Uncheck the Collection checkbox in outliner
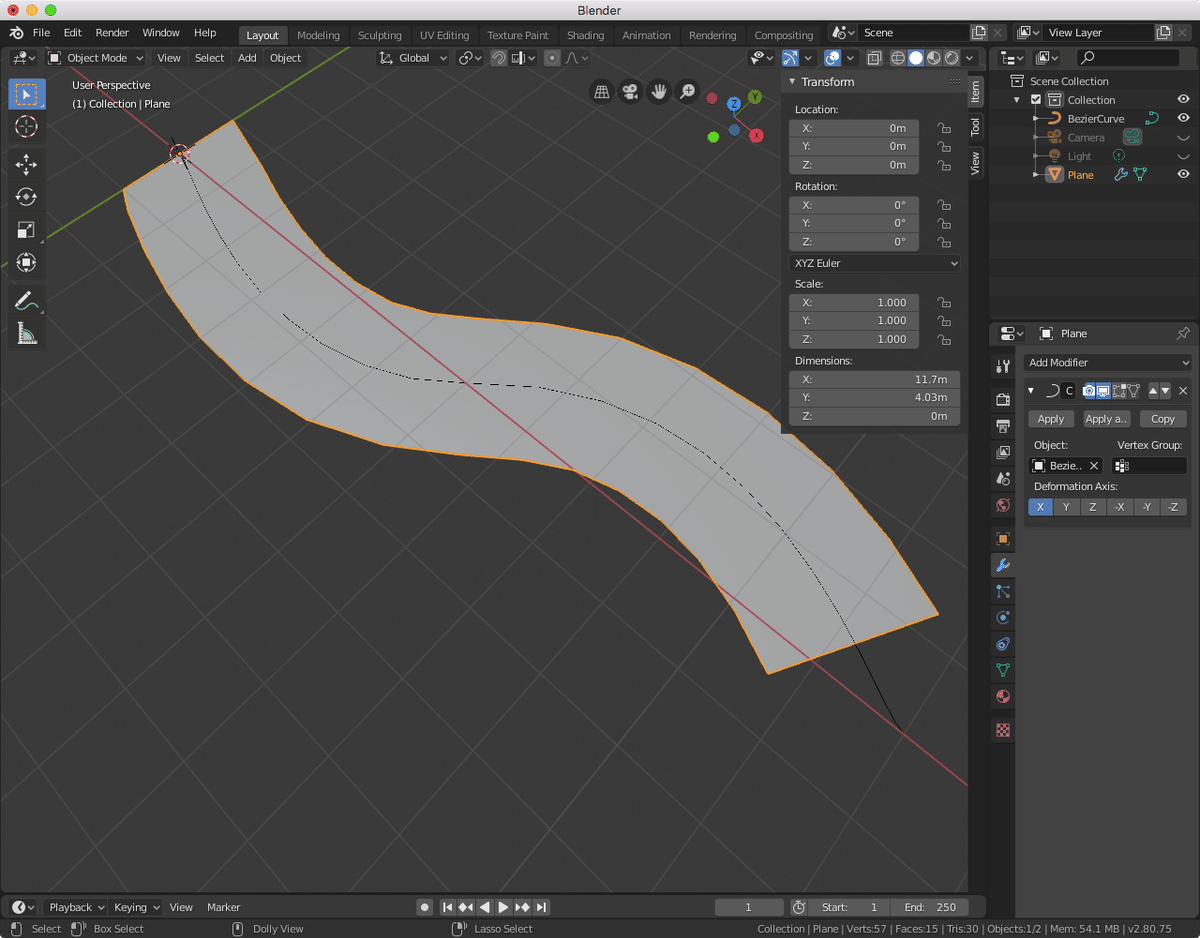Screen dimensions: 1200x938 [1036, 100]
